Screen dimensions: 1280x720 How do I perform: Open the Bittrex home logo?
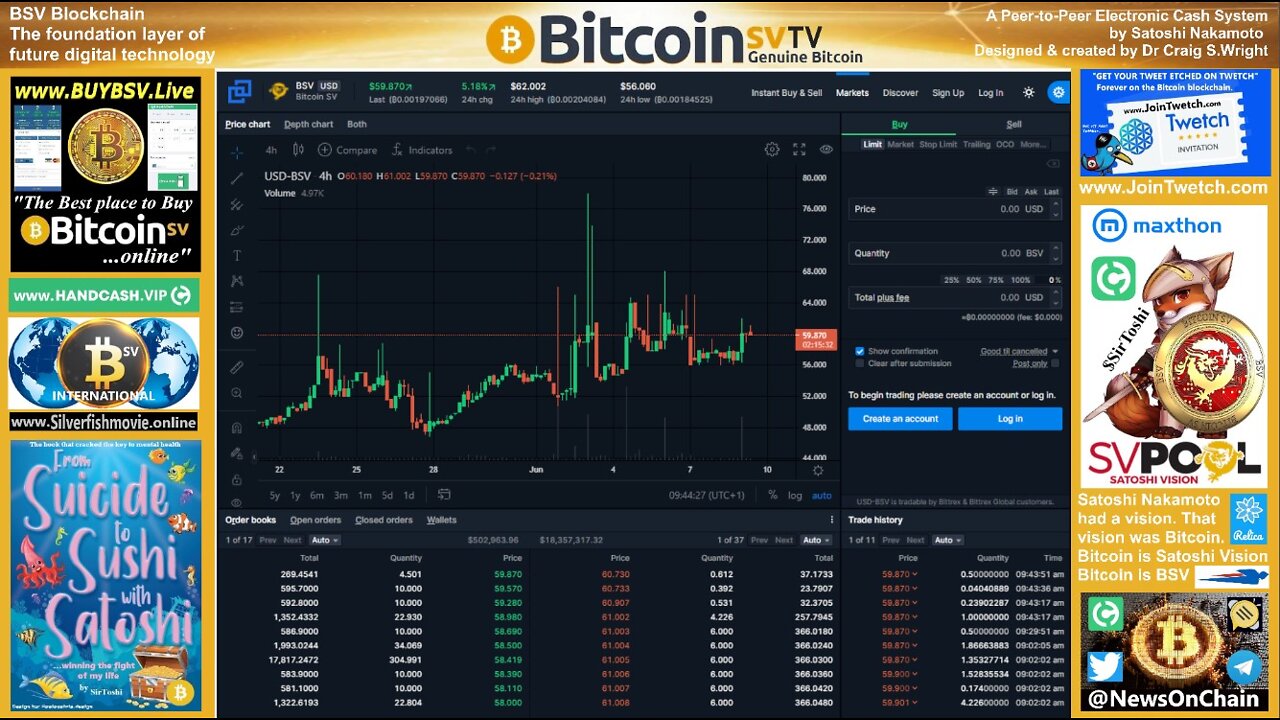click(x=239, y=92)
